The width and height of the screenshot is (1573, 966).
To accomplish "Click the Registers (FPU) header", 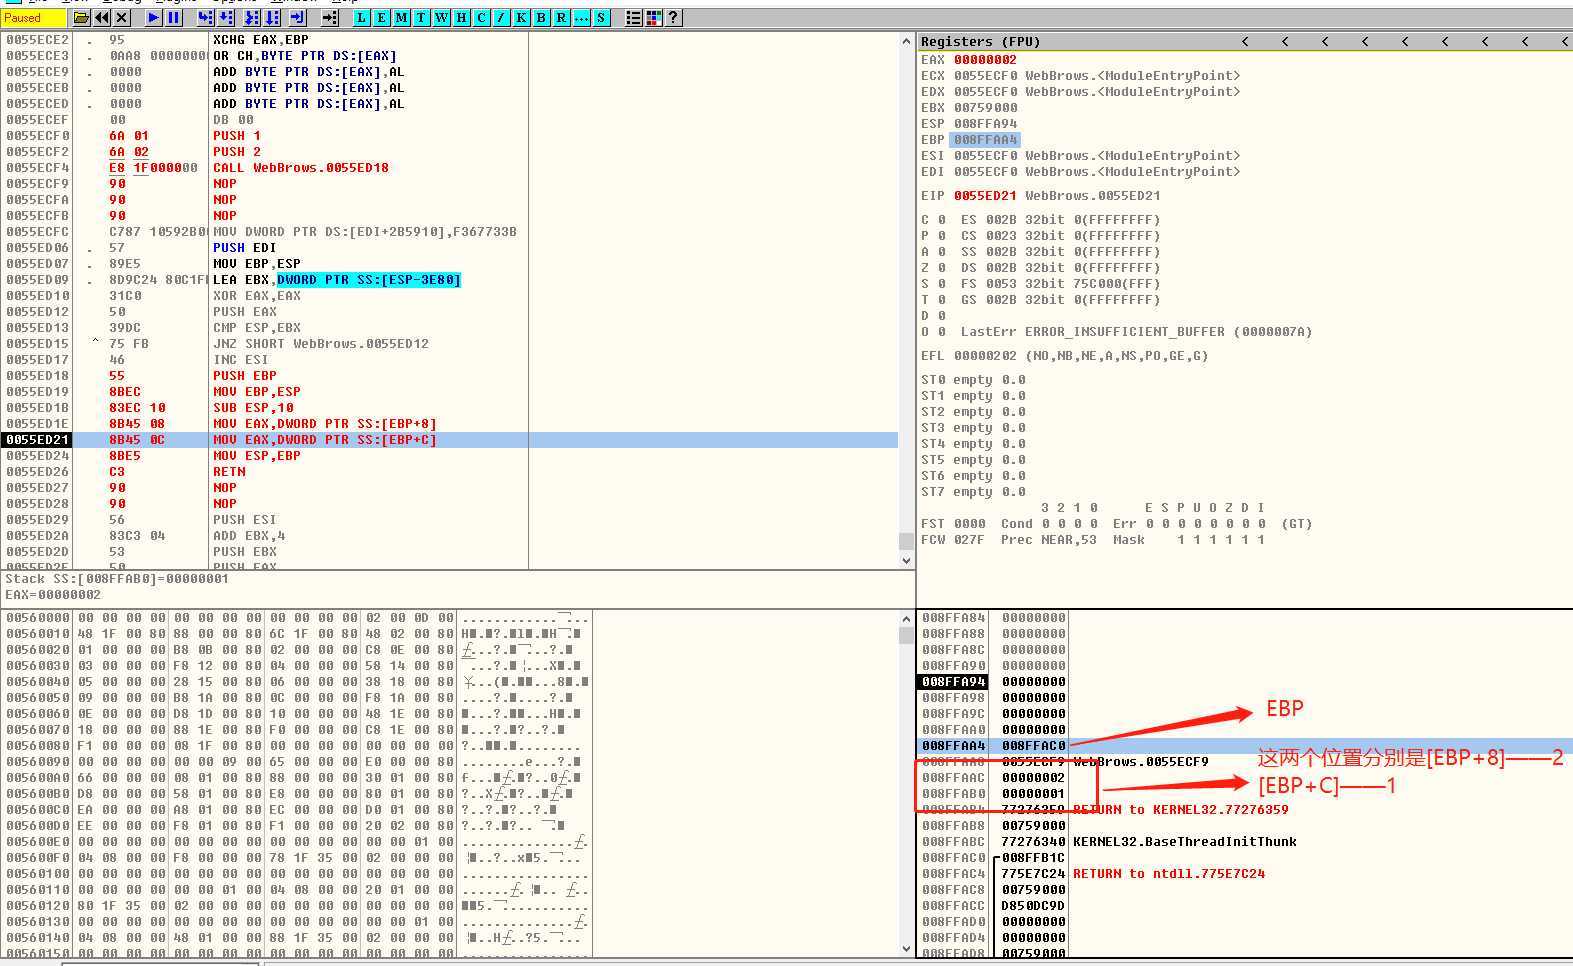I will click(980, 41).
